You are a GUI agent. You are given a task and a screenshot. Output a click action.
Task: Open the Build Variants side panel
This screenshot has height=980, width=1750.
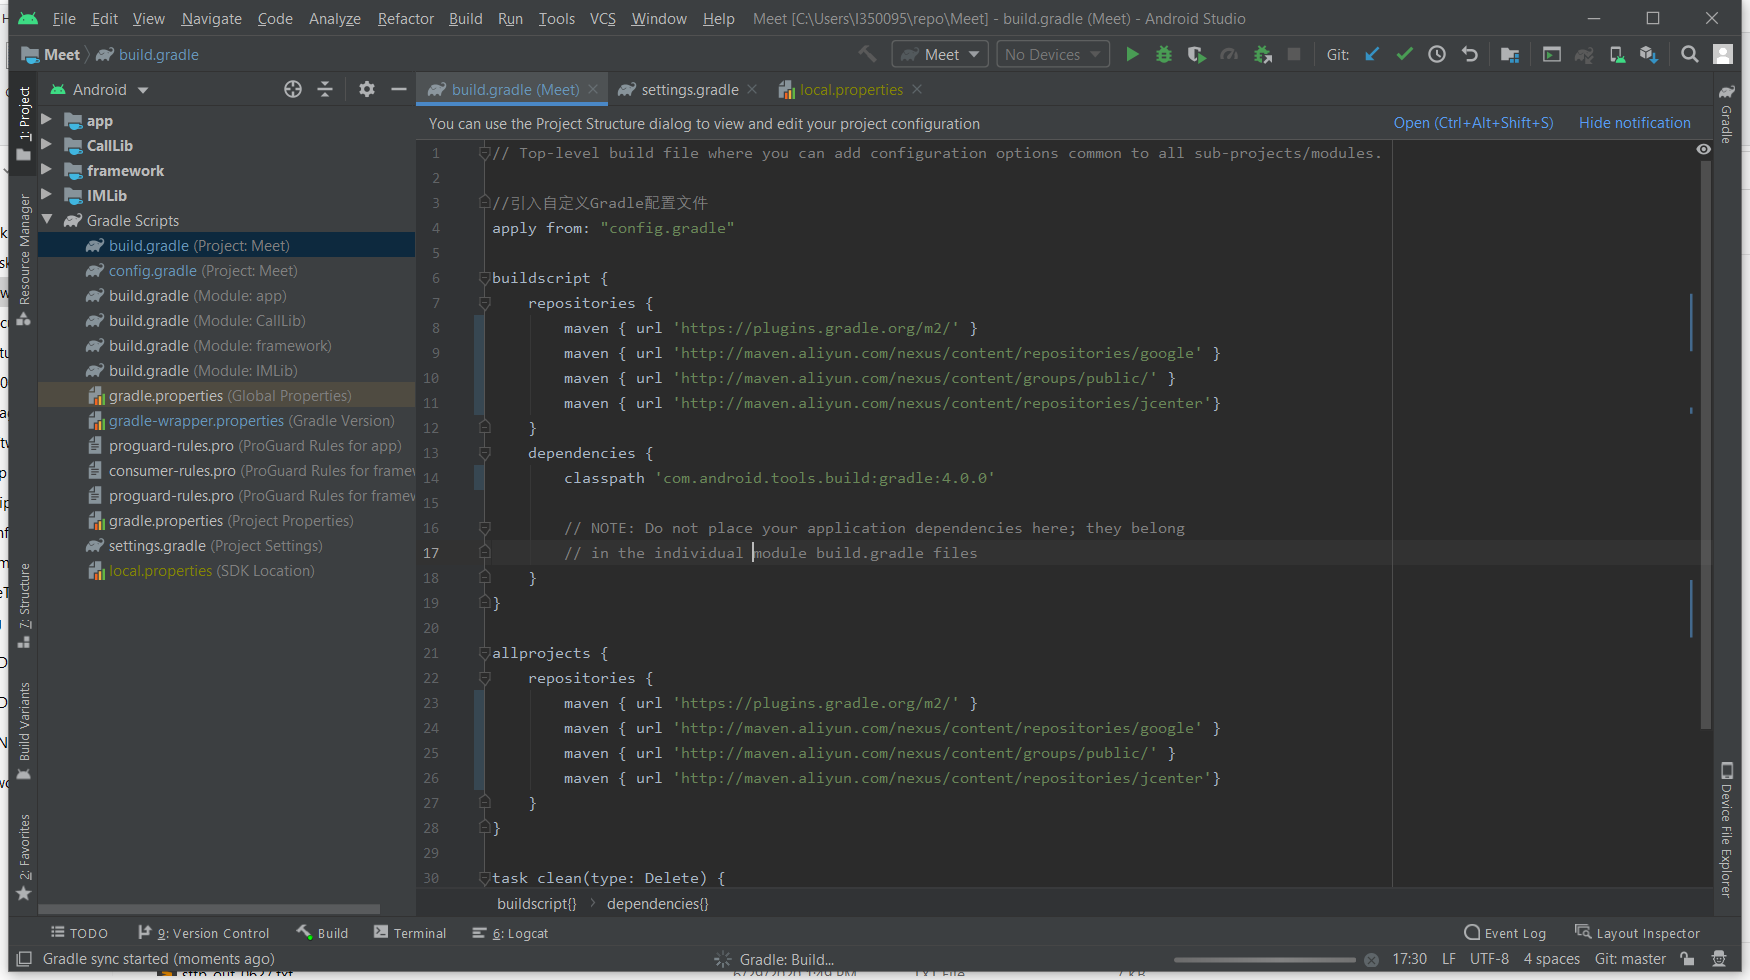24,732
